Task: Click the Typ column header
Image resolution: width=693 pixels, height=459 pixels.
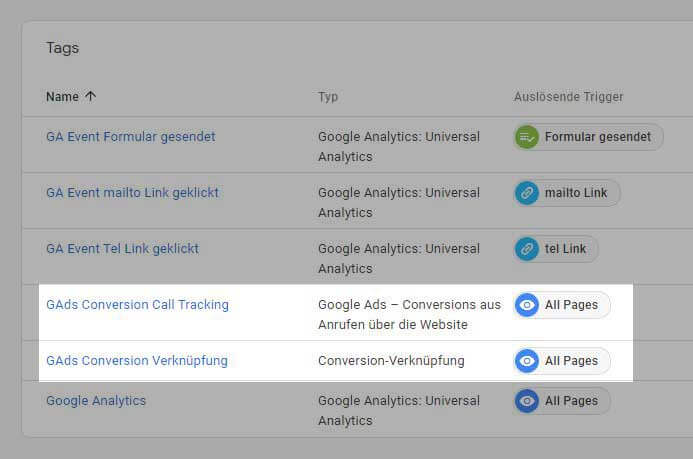Action: [x=328, y=97]
